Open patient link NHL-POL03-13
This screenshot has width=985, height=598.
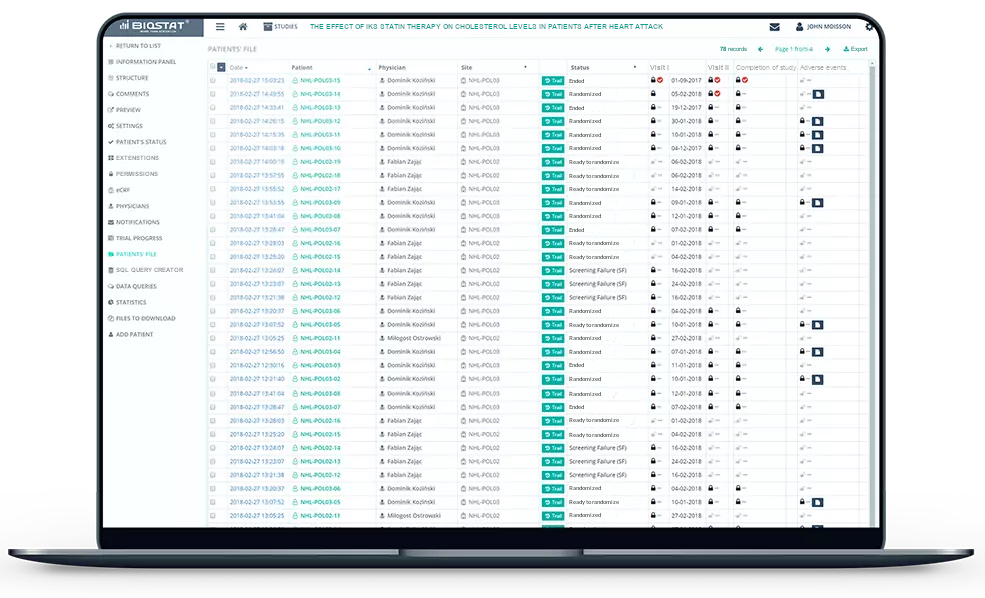pyautogui.click(x=319, y=107)
